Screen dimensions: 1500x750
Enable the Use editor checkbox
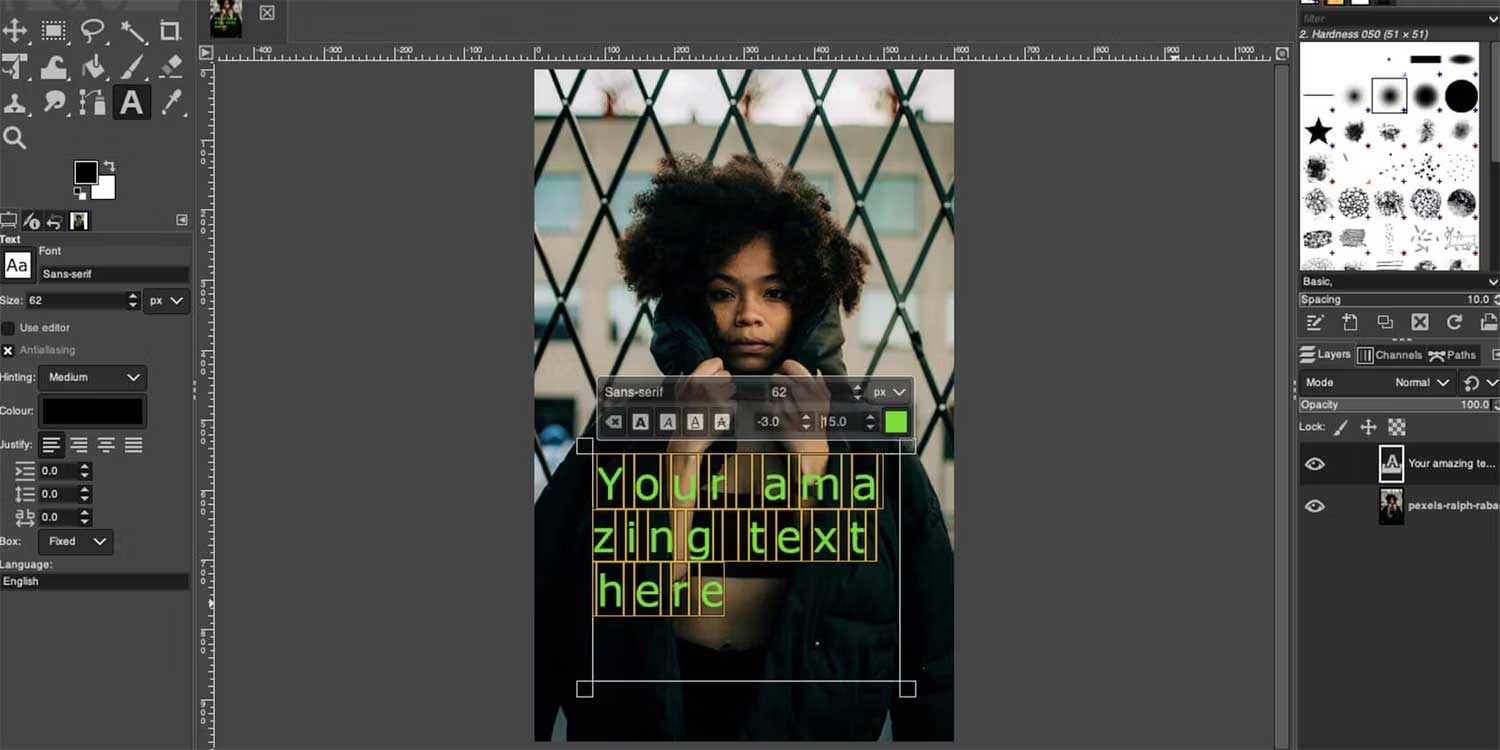click(8, 328)
